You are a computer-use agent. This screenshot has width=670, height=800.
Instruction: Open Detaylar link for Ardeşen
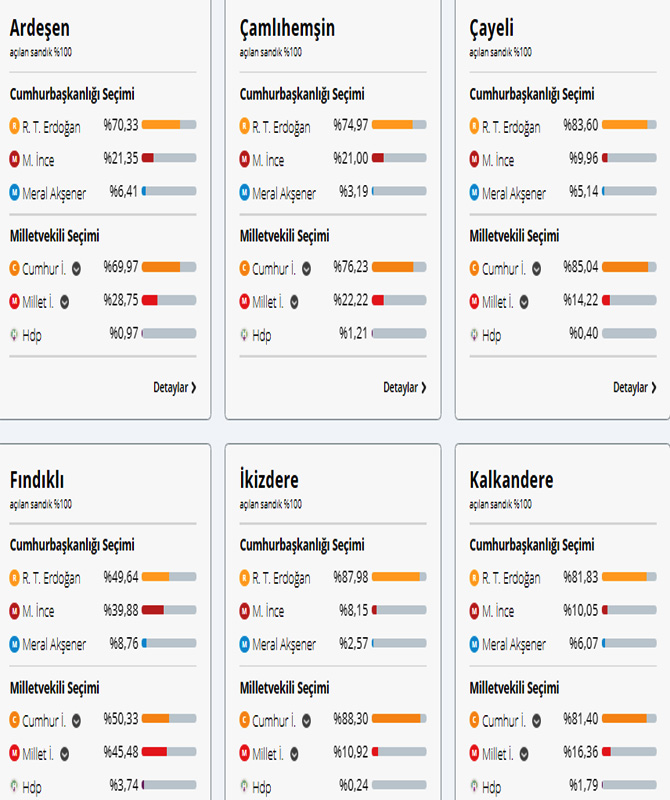(x=174, y=387)
